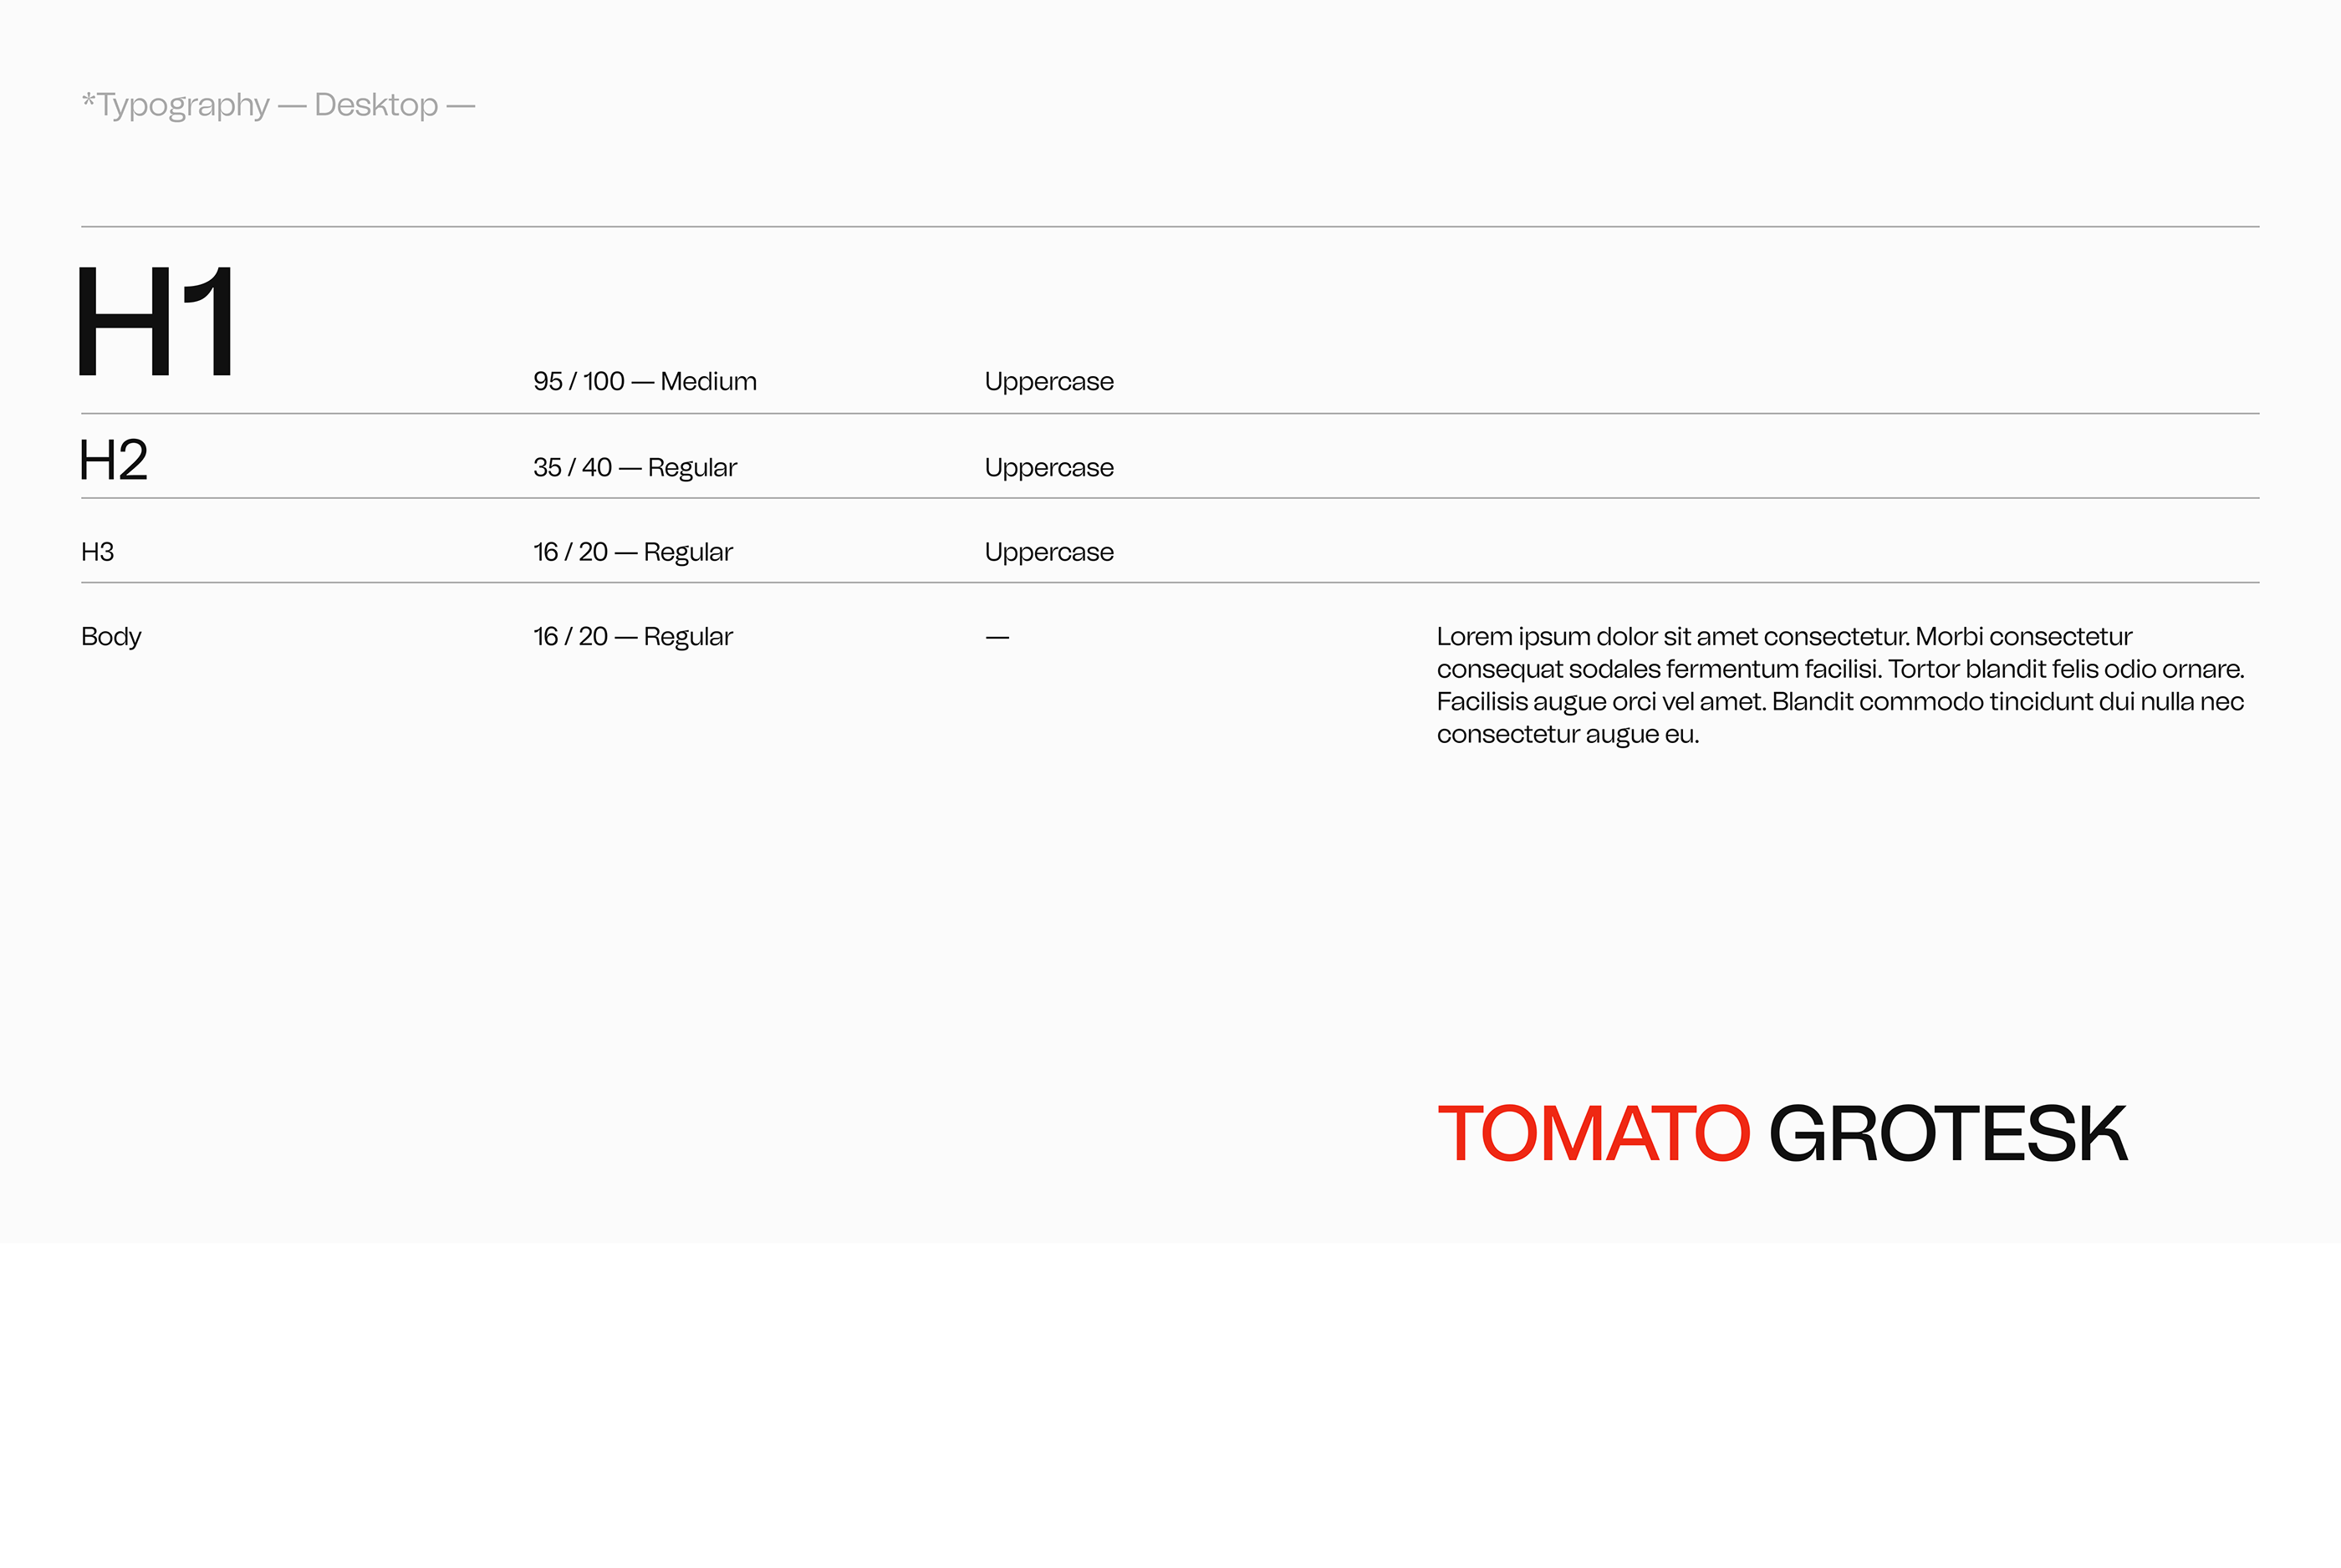Click the '35 / 40 — Regular' spec
The width and height of the screenshot is (2341, 1568).
coord(635,468)
